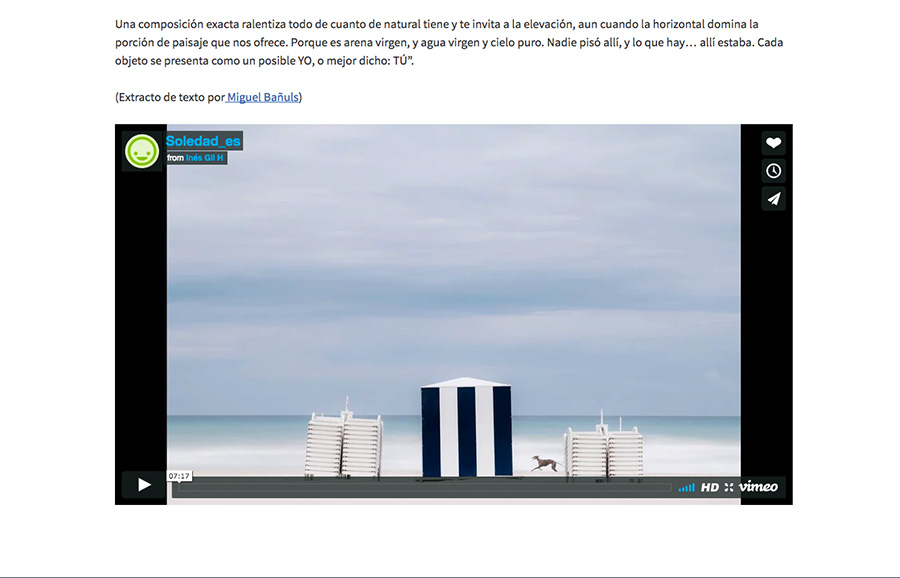Screen dimensions: 900x578
Task: Click the running dog in the video frame
Action: [545, 462]
